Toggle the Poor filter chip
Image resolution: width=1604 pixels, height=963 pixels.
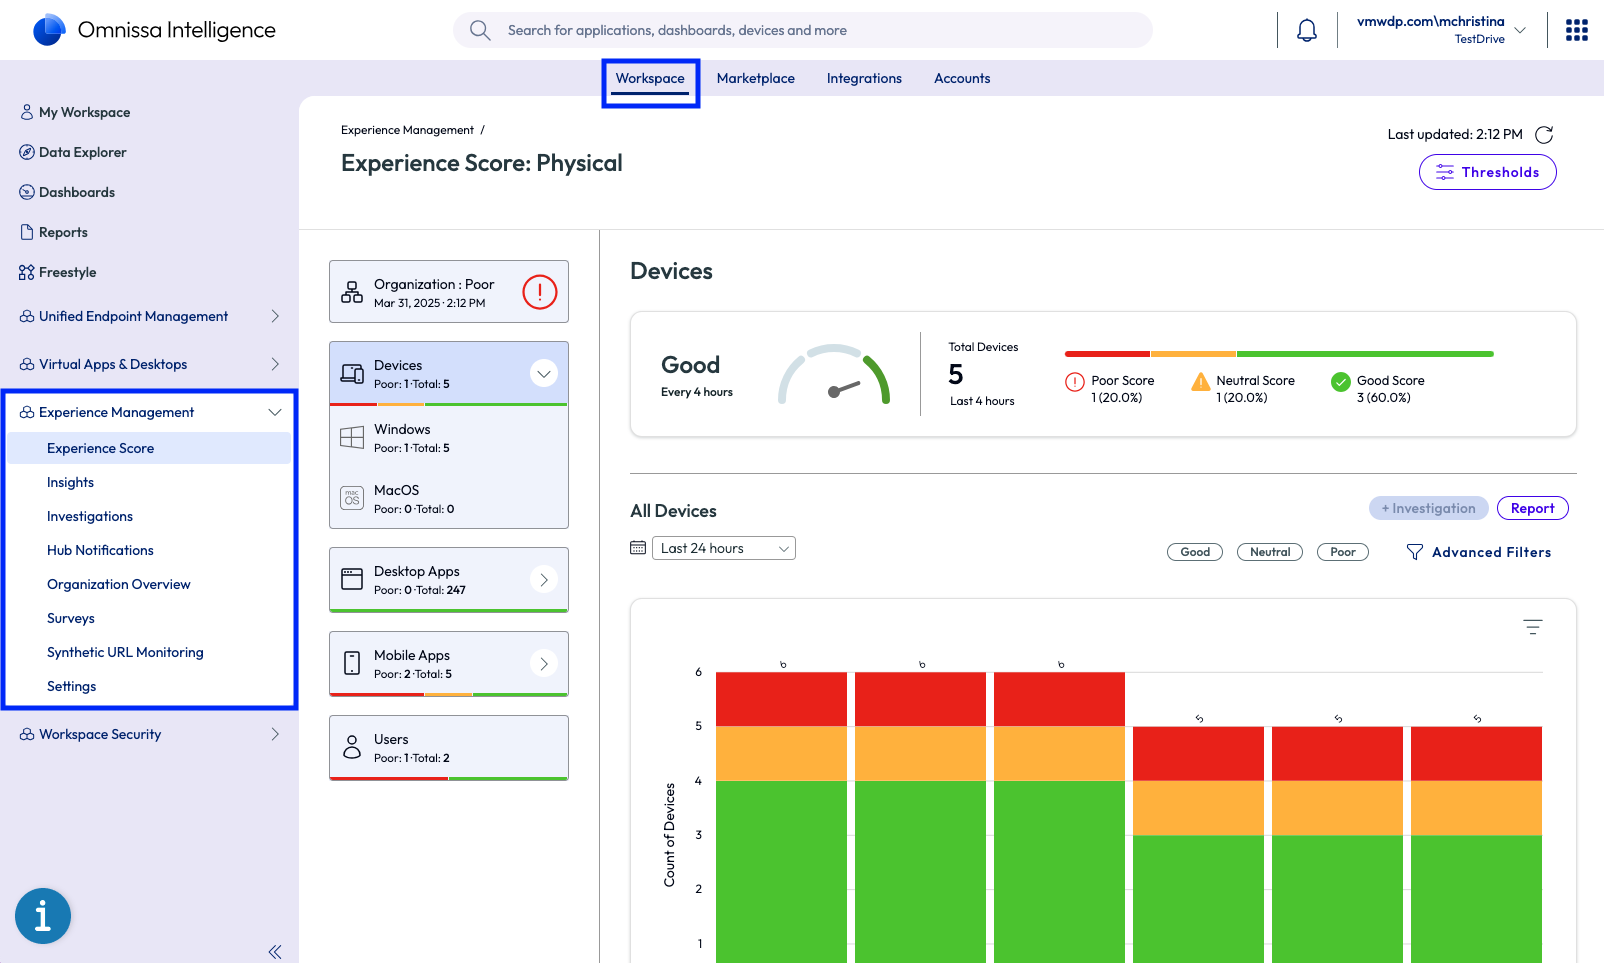click(1342, 552)
